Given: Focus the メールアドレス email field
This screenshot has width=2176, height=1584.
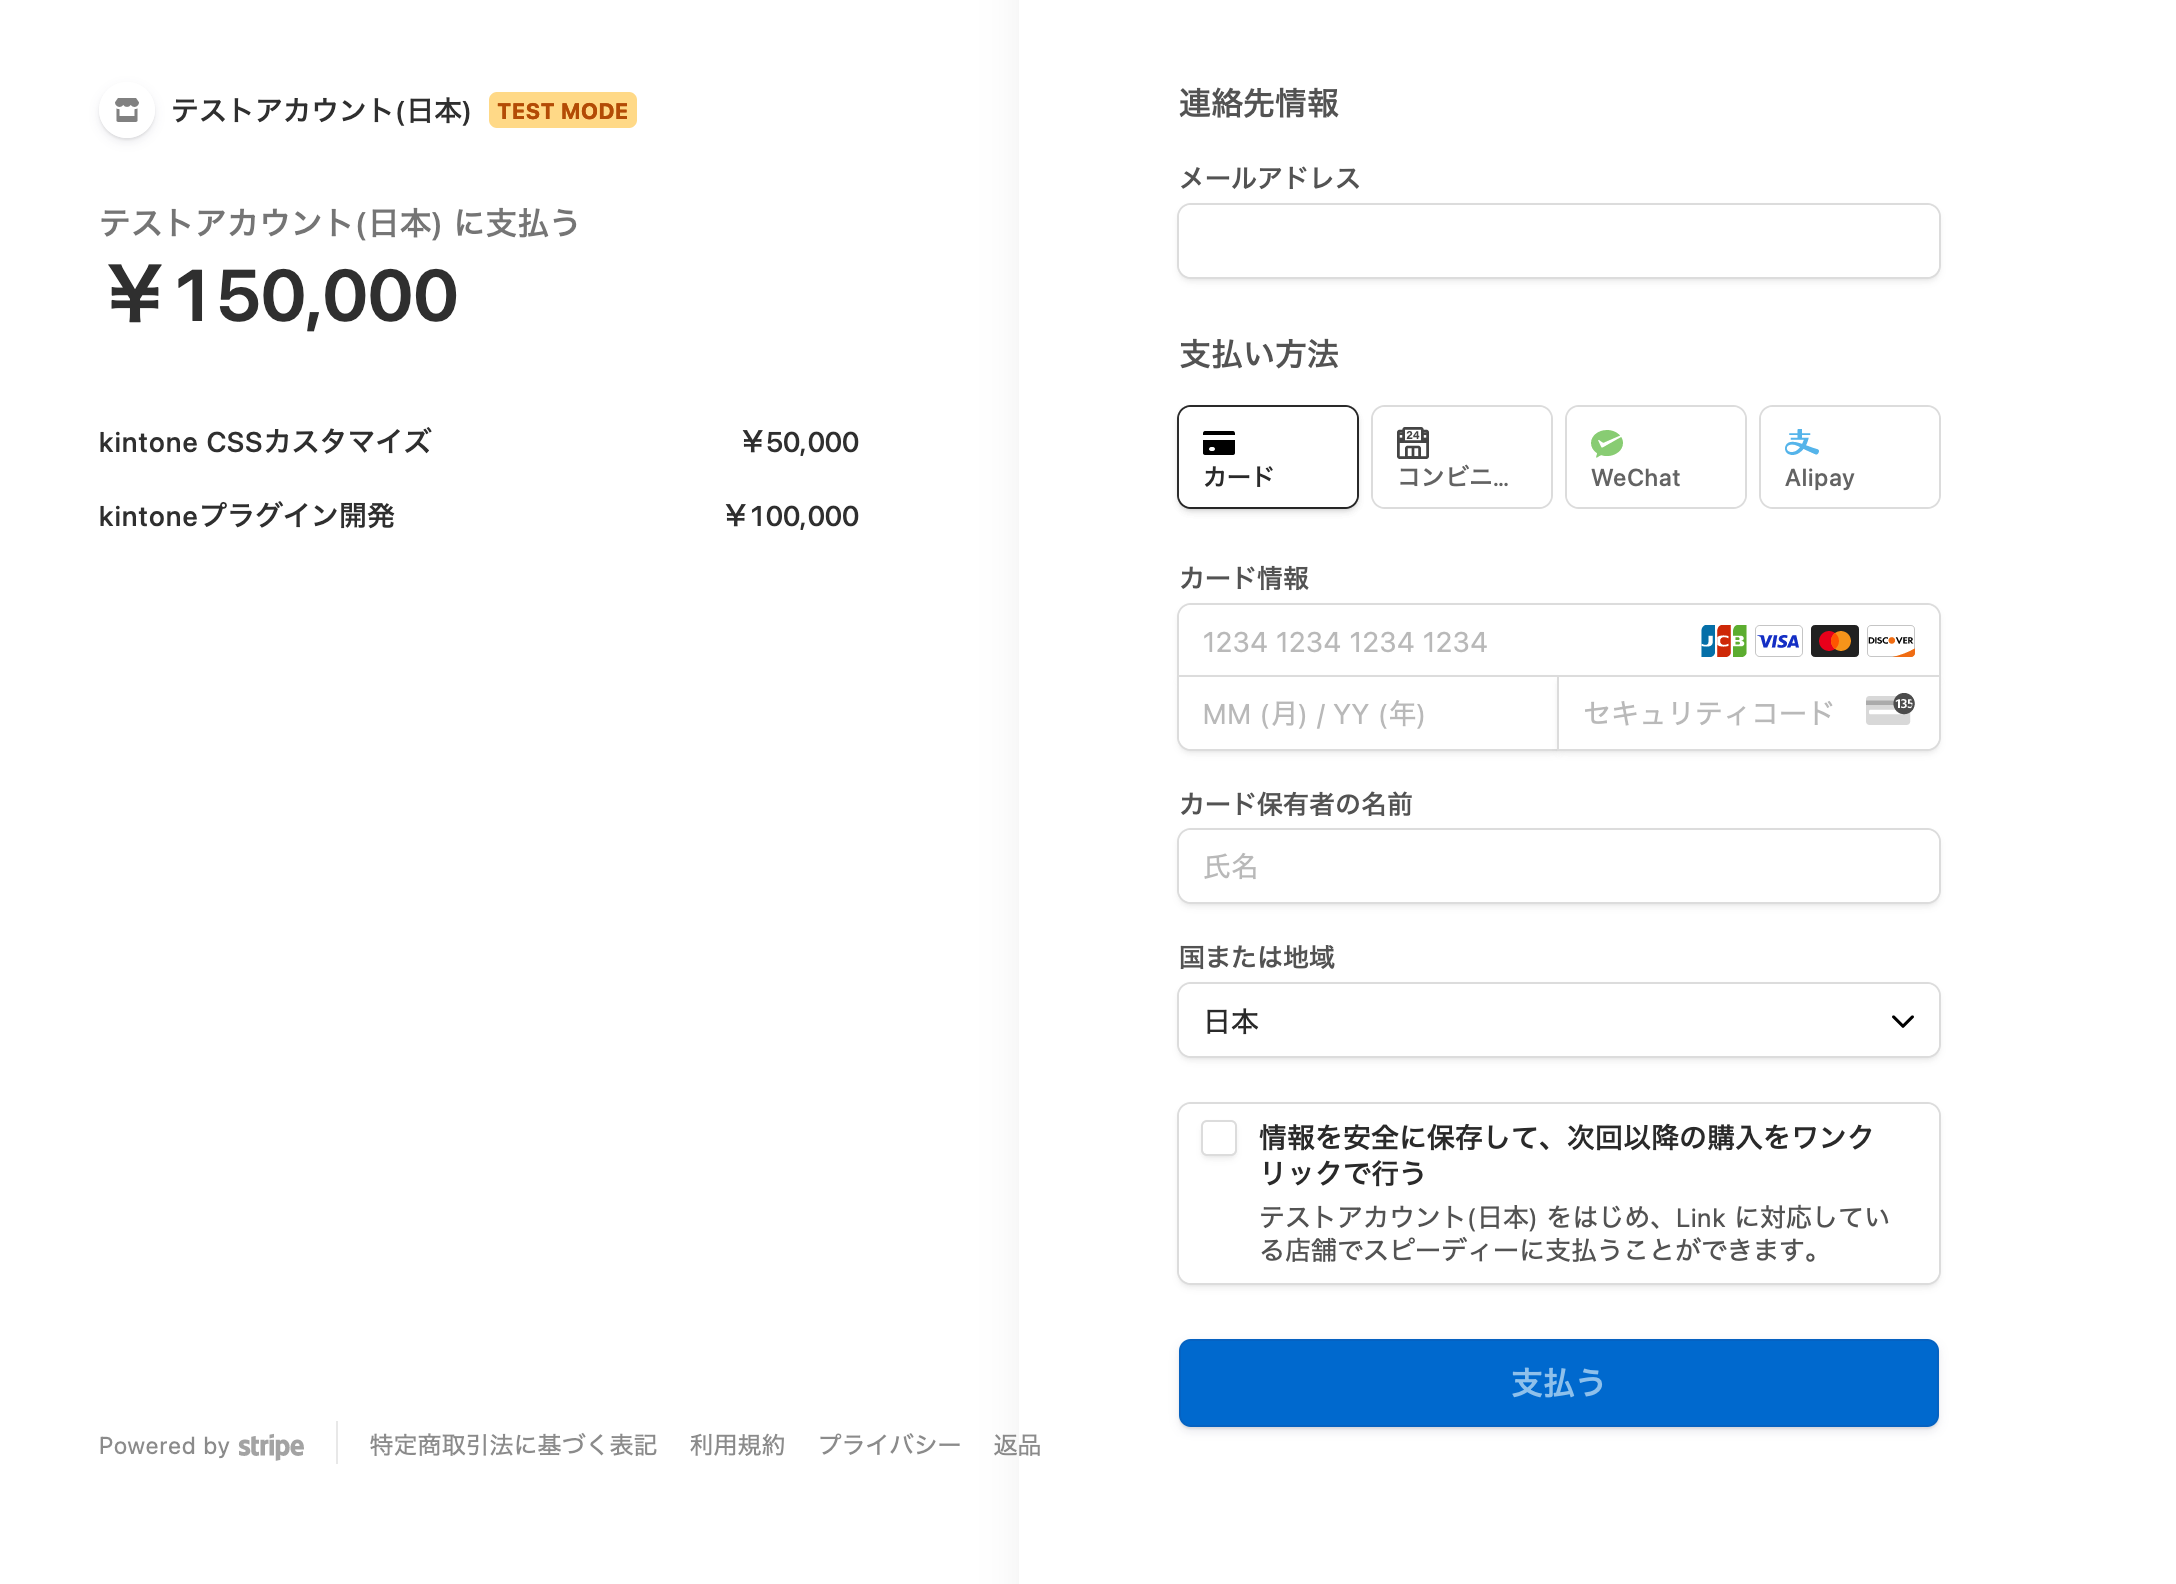Looking at the screenshot, I should (x=1558, y=241).
